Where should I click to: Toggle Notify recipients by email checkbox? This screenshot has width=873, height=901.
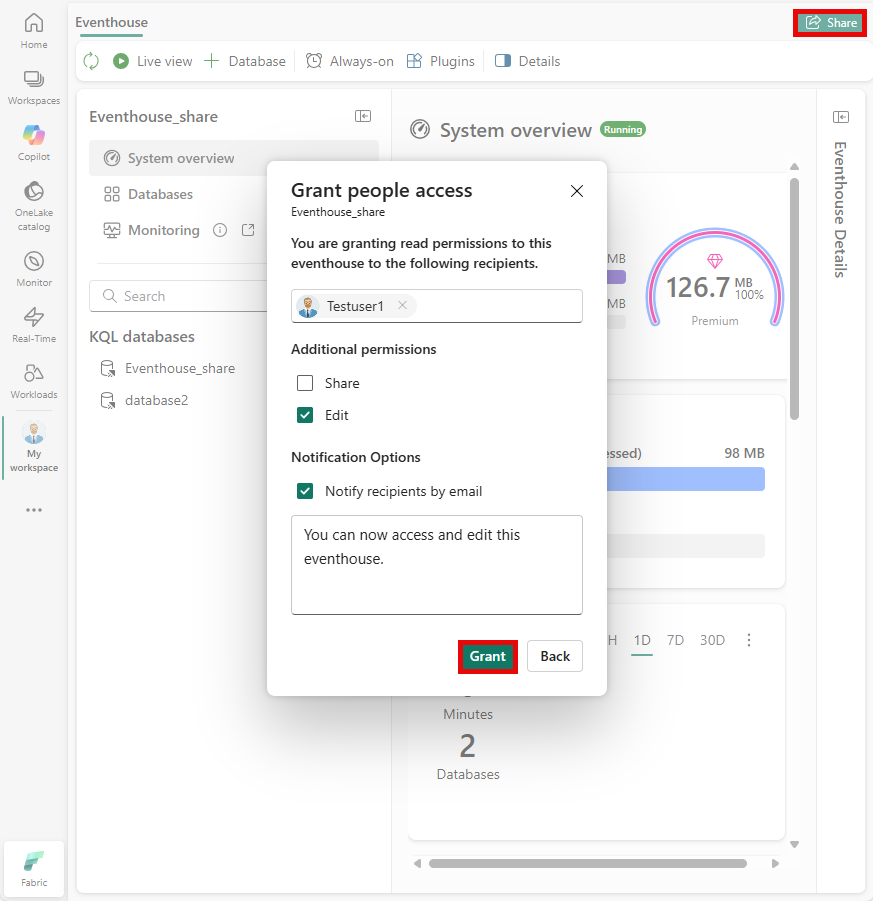305,491
